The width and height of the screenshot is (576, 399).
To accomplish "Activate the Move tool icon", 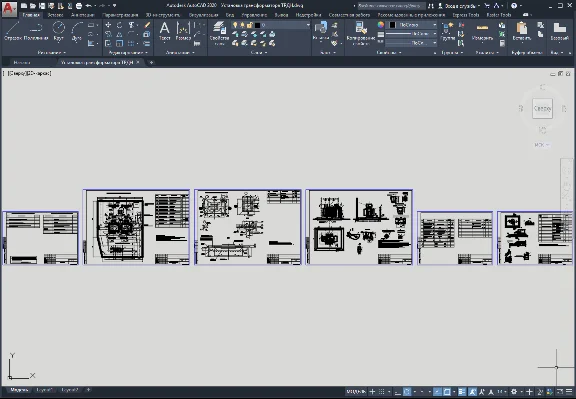I will pyautogui.click(x=108, y=25).
